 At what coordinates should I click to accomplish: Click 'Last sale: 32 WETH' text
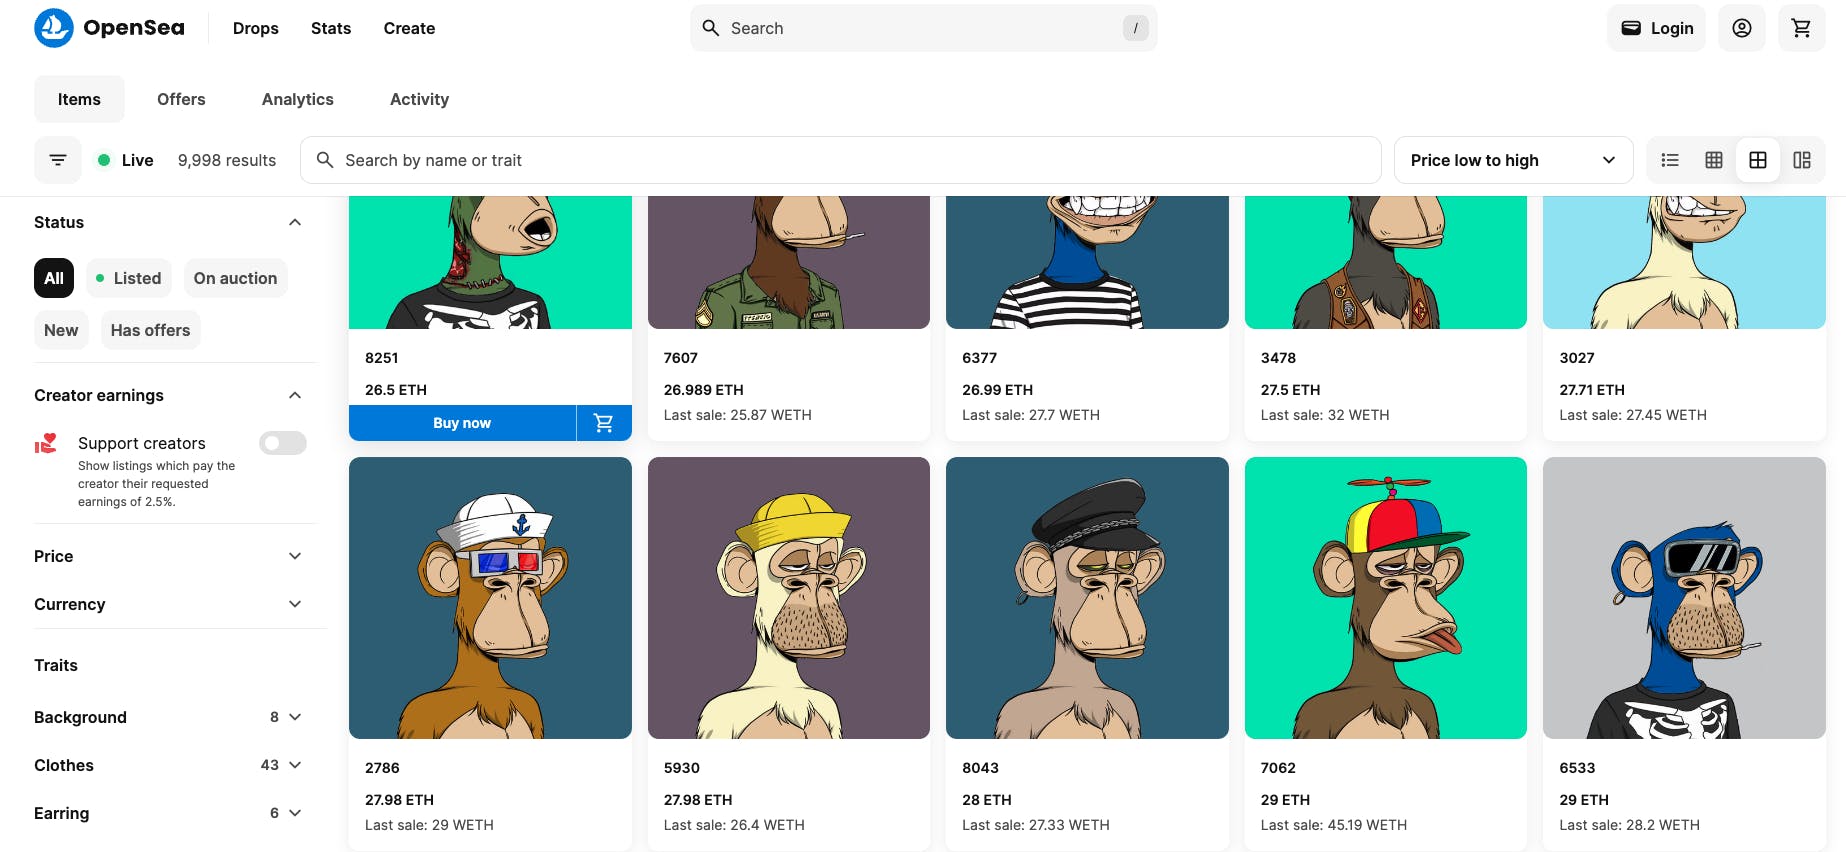click(1325, 415)
